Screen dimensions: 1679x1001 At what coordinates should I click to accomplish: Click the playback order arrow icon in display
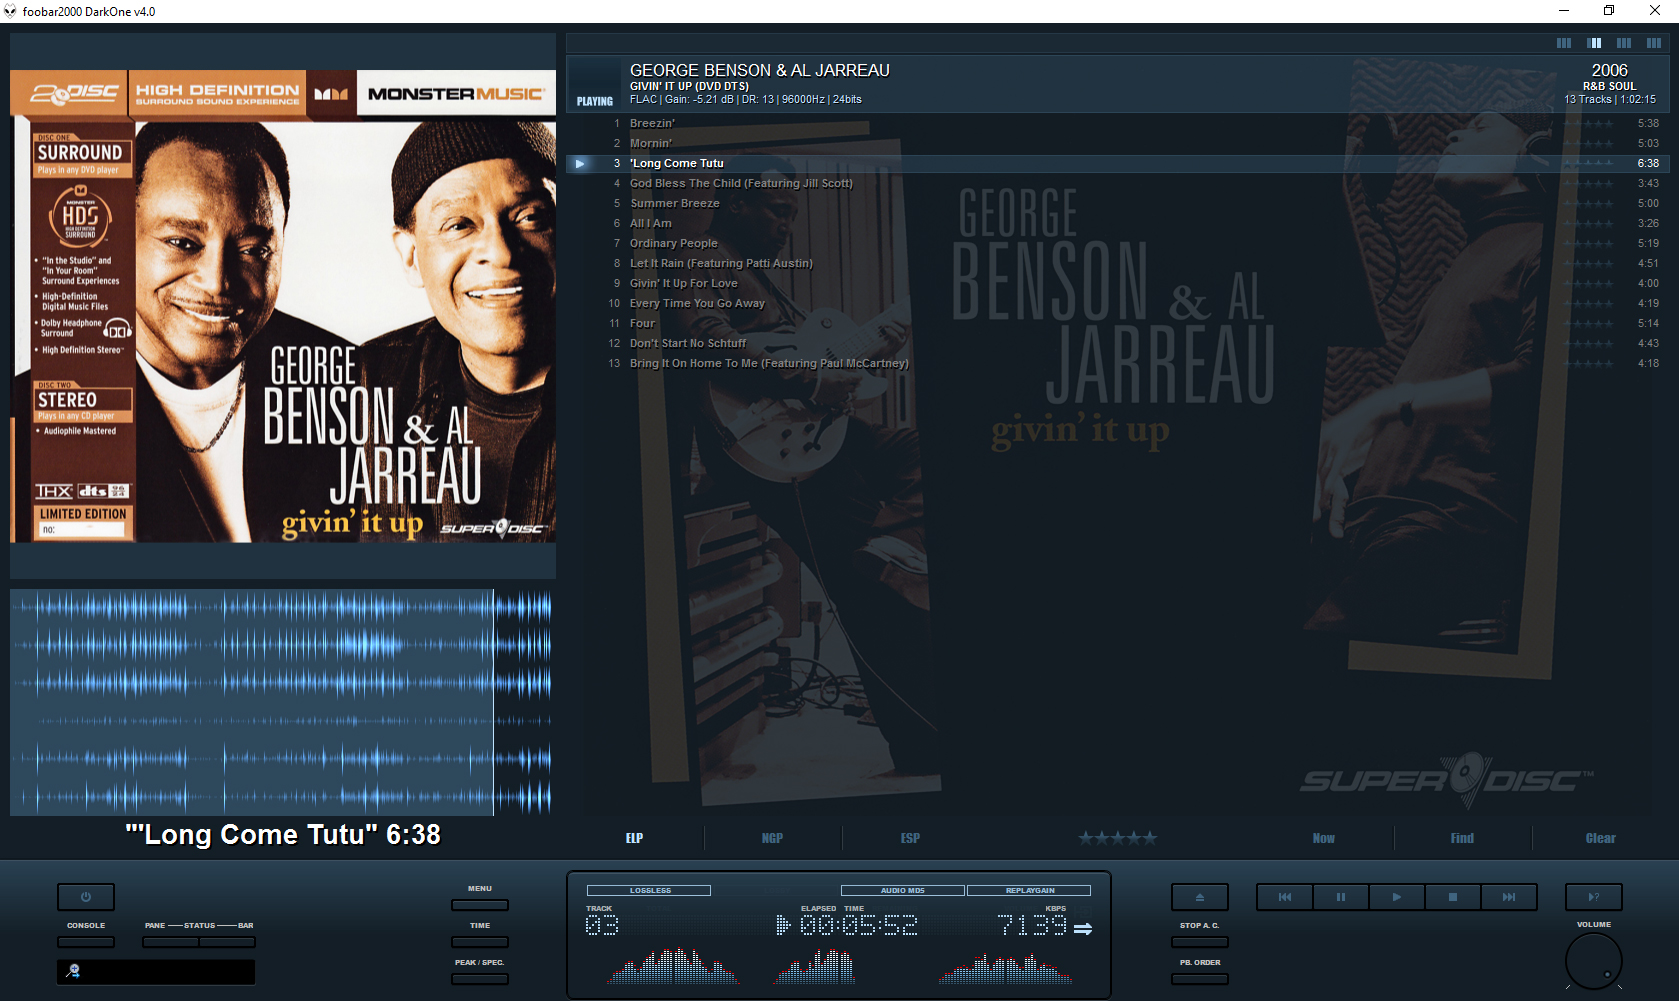tap(1083, 929)
